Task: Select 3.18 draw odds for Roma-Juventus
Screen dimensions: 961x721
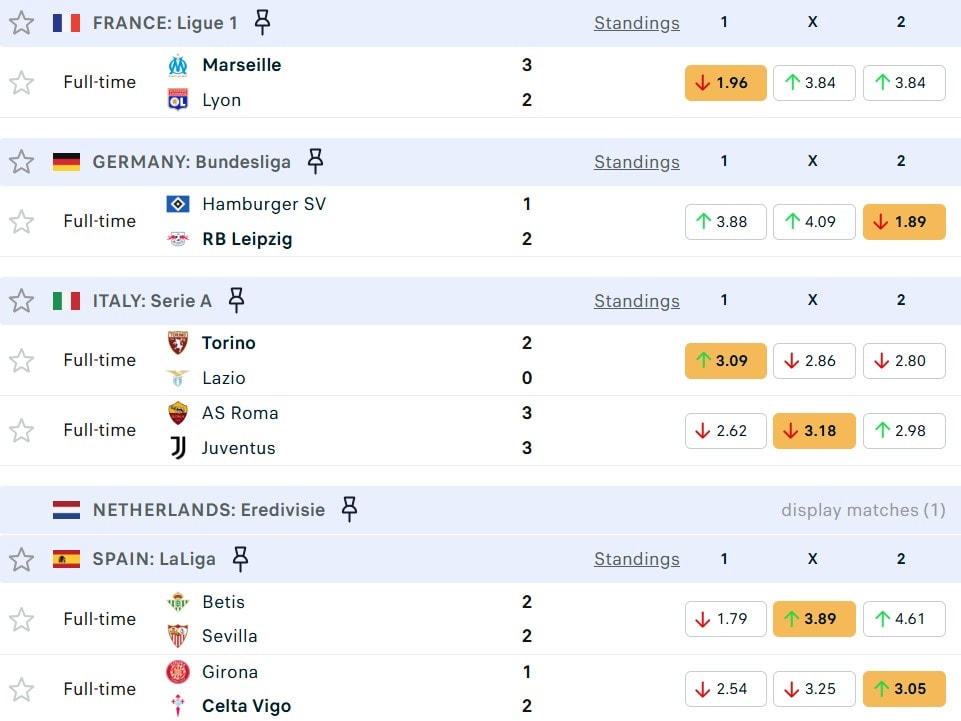Action: tap(813, 431)
